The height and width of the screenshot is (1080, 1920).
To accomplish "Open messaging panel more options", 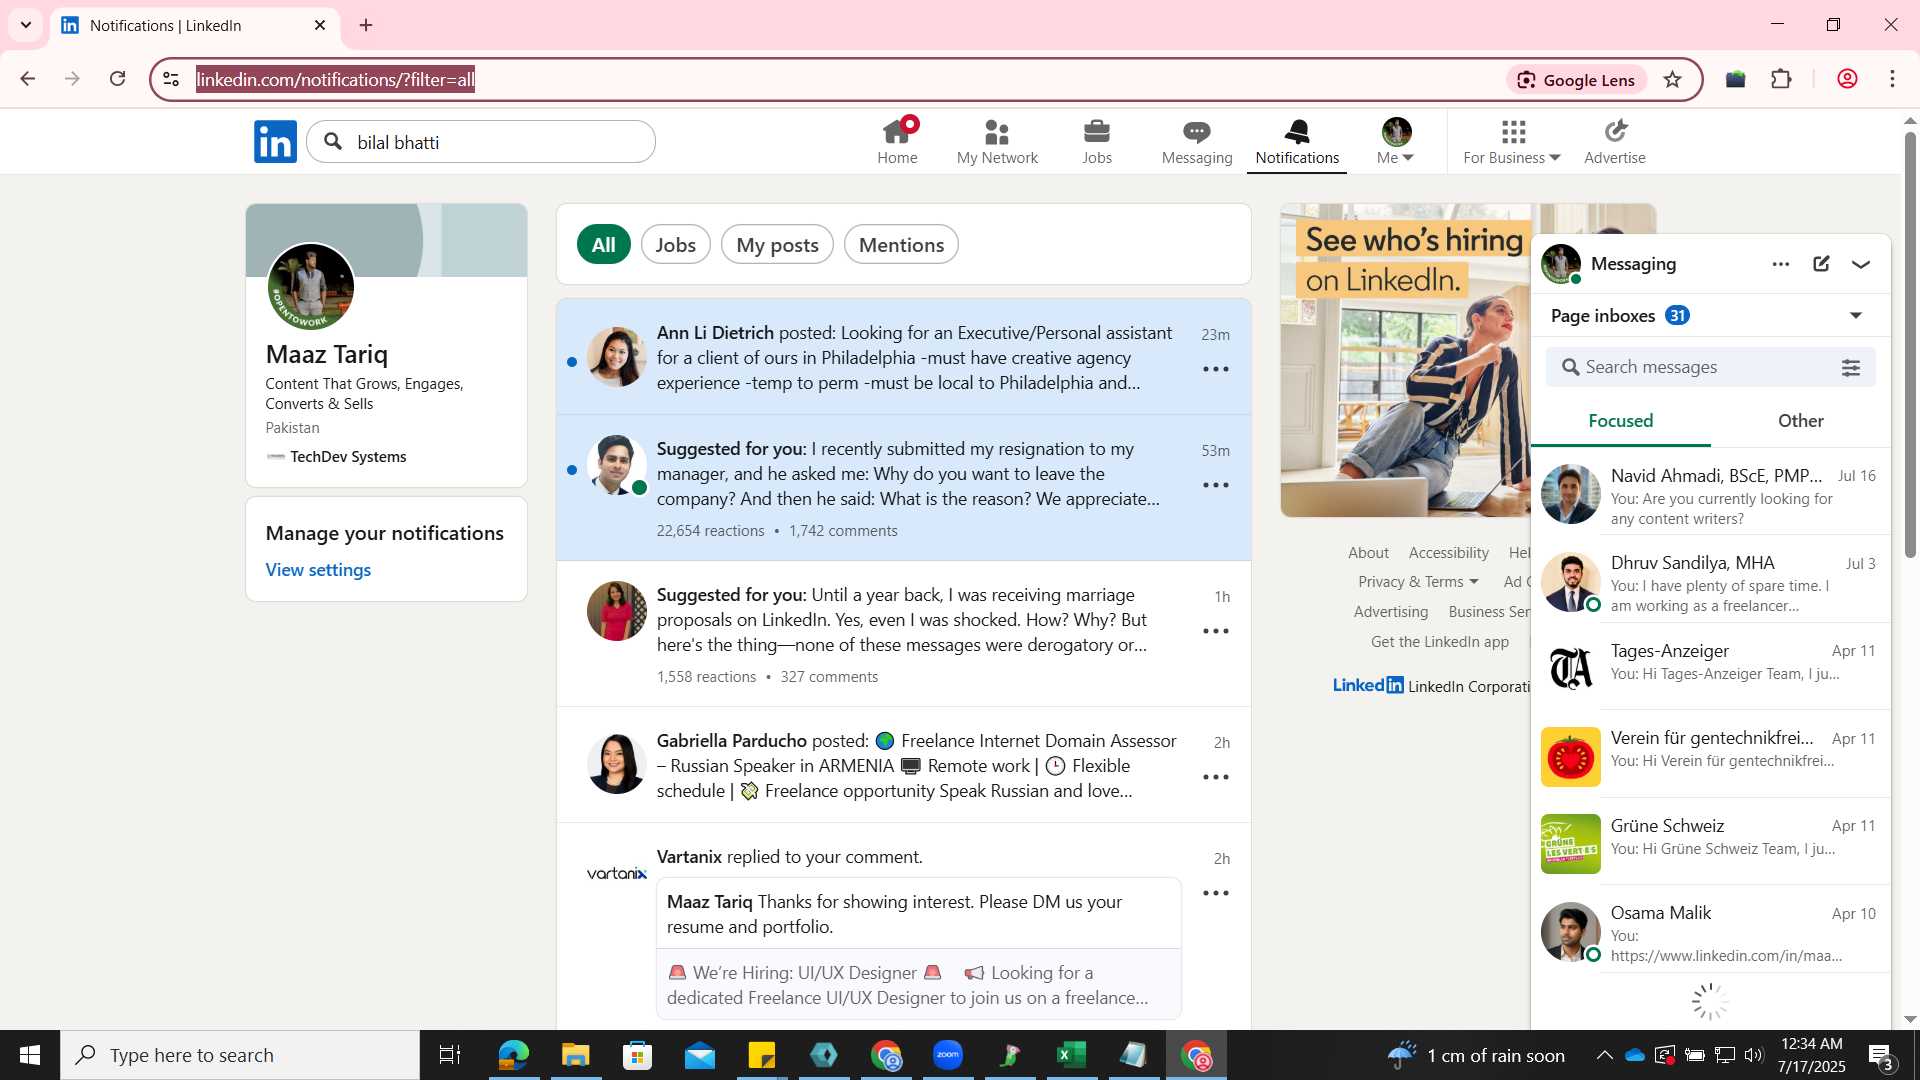I will click(x=1781, y=264).
